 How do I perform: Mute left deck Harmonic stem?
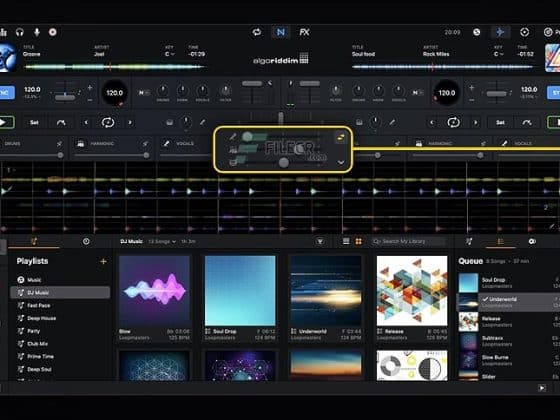click(x=145, y=144)
